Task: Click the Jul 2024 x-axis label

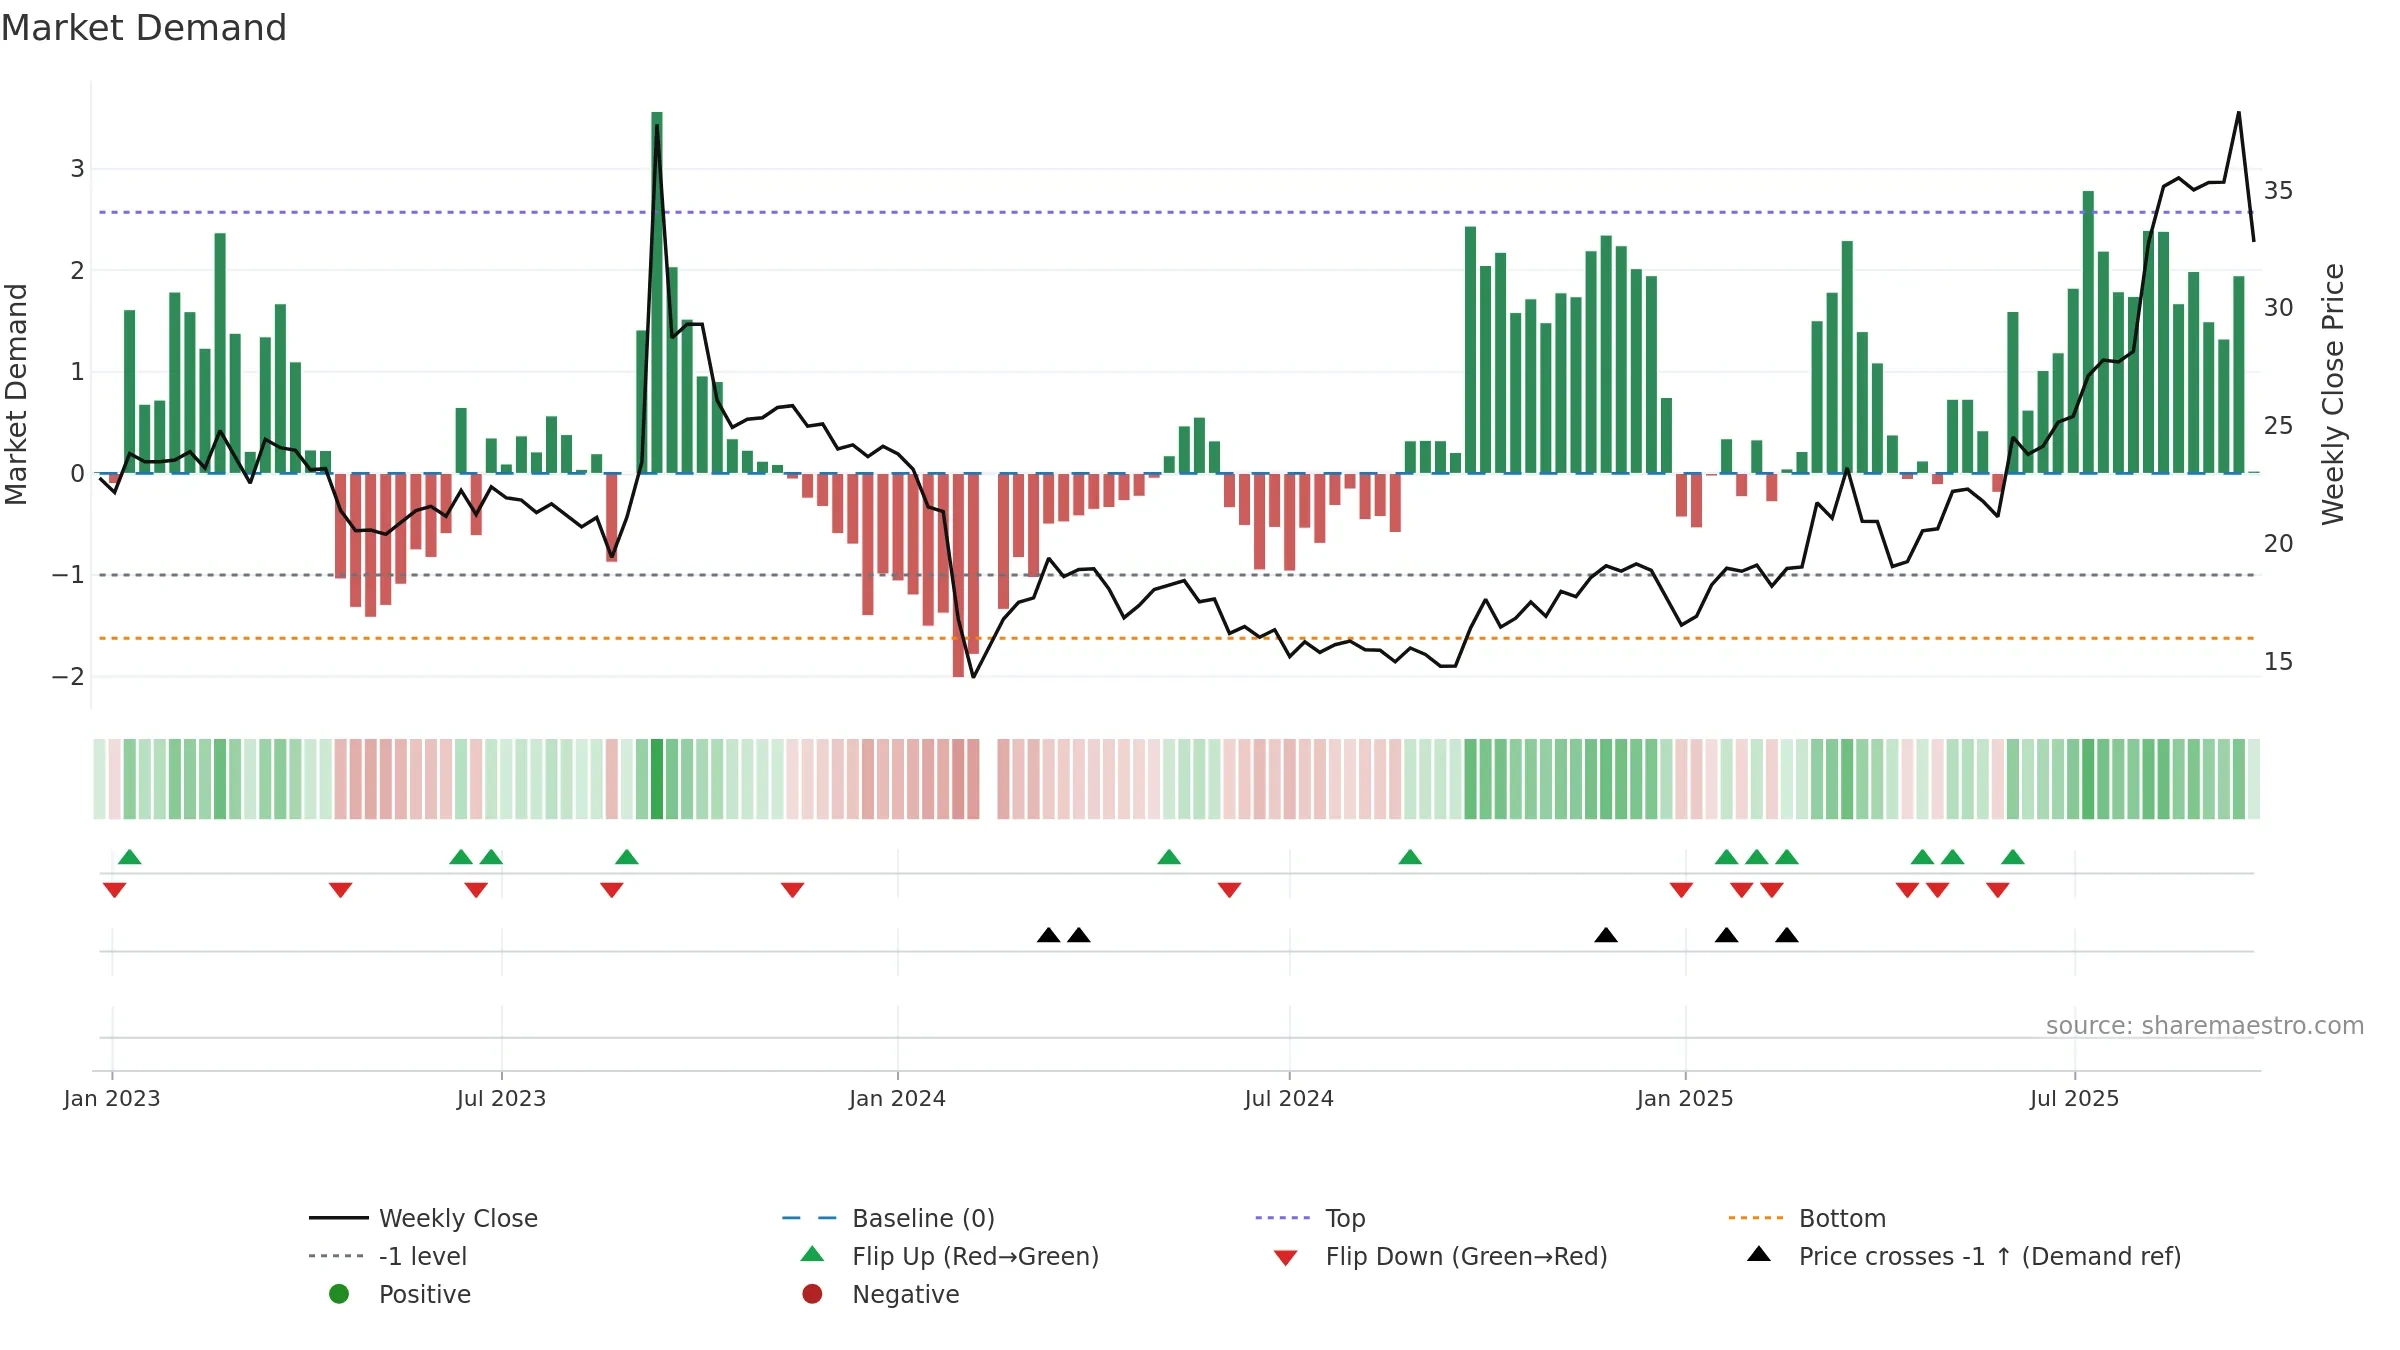Action: pos(1289,1099)
